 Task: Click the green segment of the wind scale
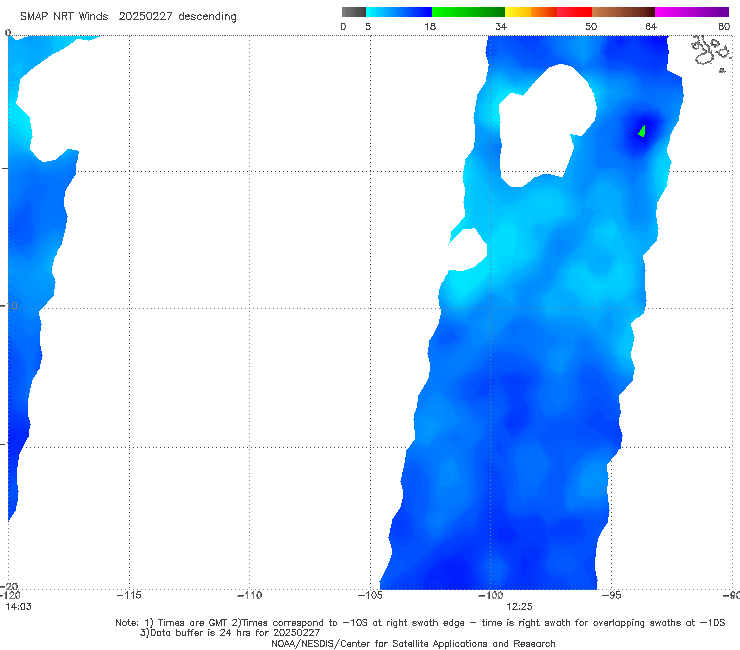(468, 12)
